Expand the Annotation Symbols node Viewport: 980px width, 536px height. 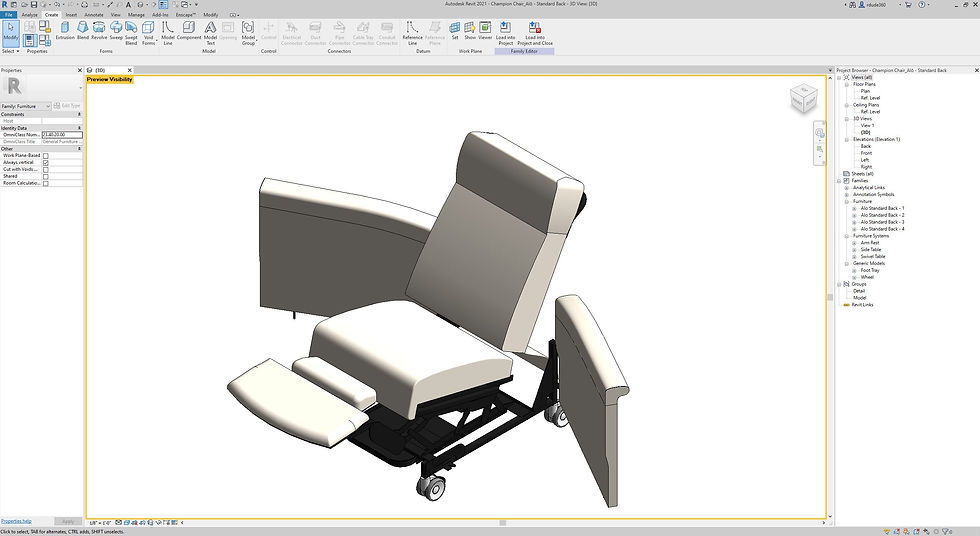847,195
